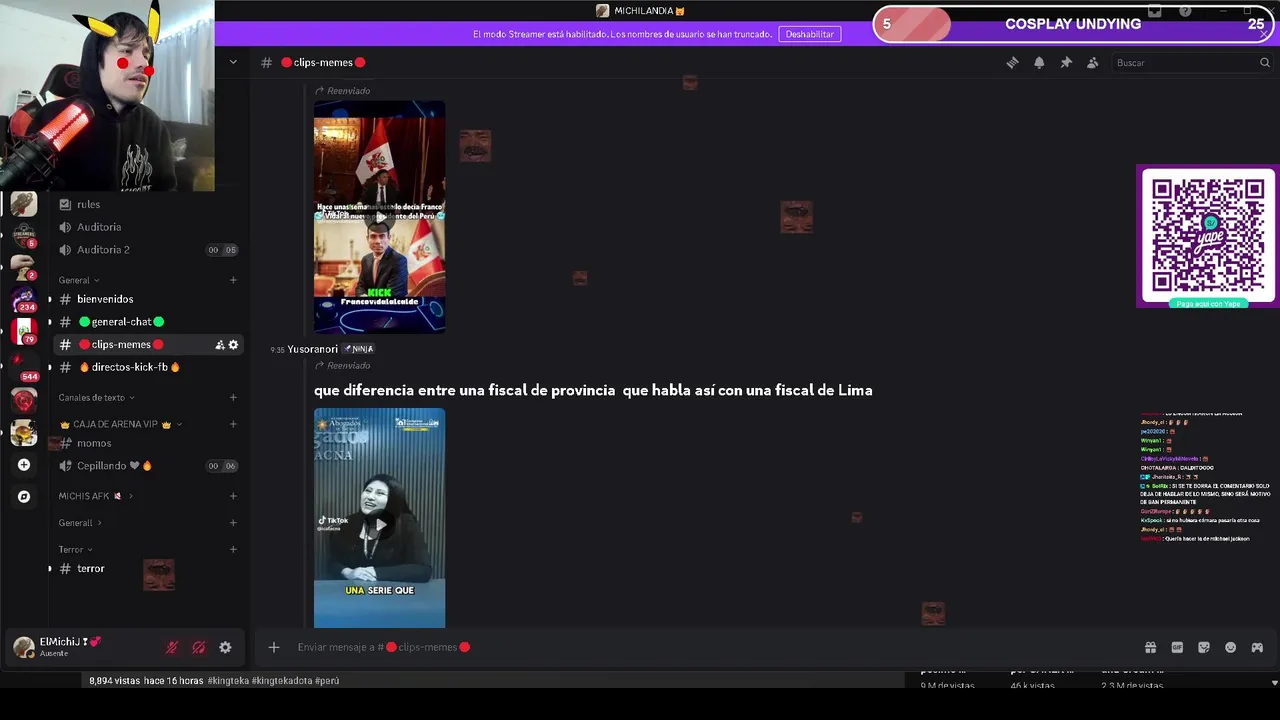Open server dropdown chevron beside channel header
This screenshot has height=720, width=1280.
[x=233, y=62]
